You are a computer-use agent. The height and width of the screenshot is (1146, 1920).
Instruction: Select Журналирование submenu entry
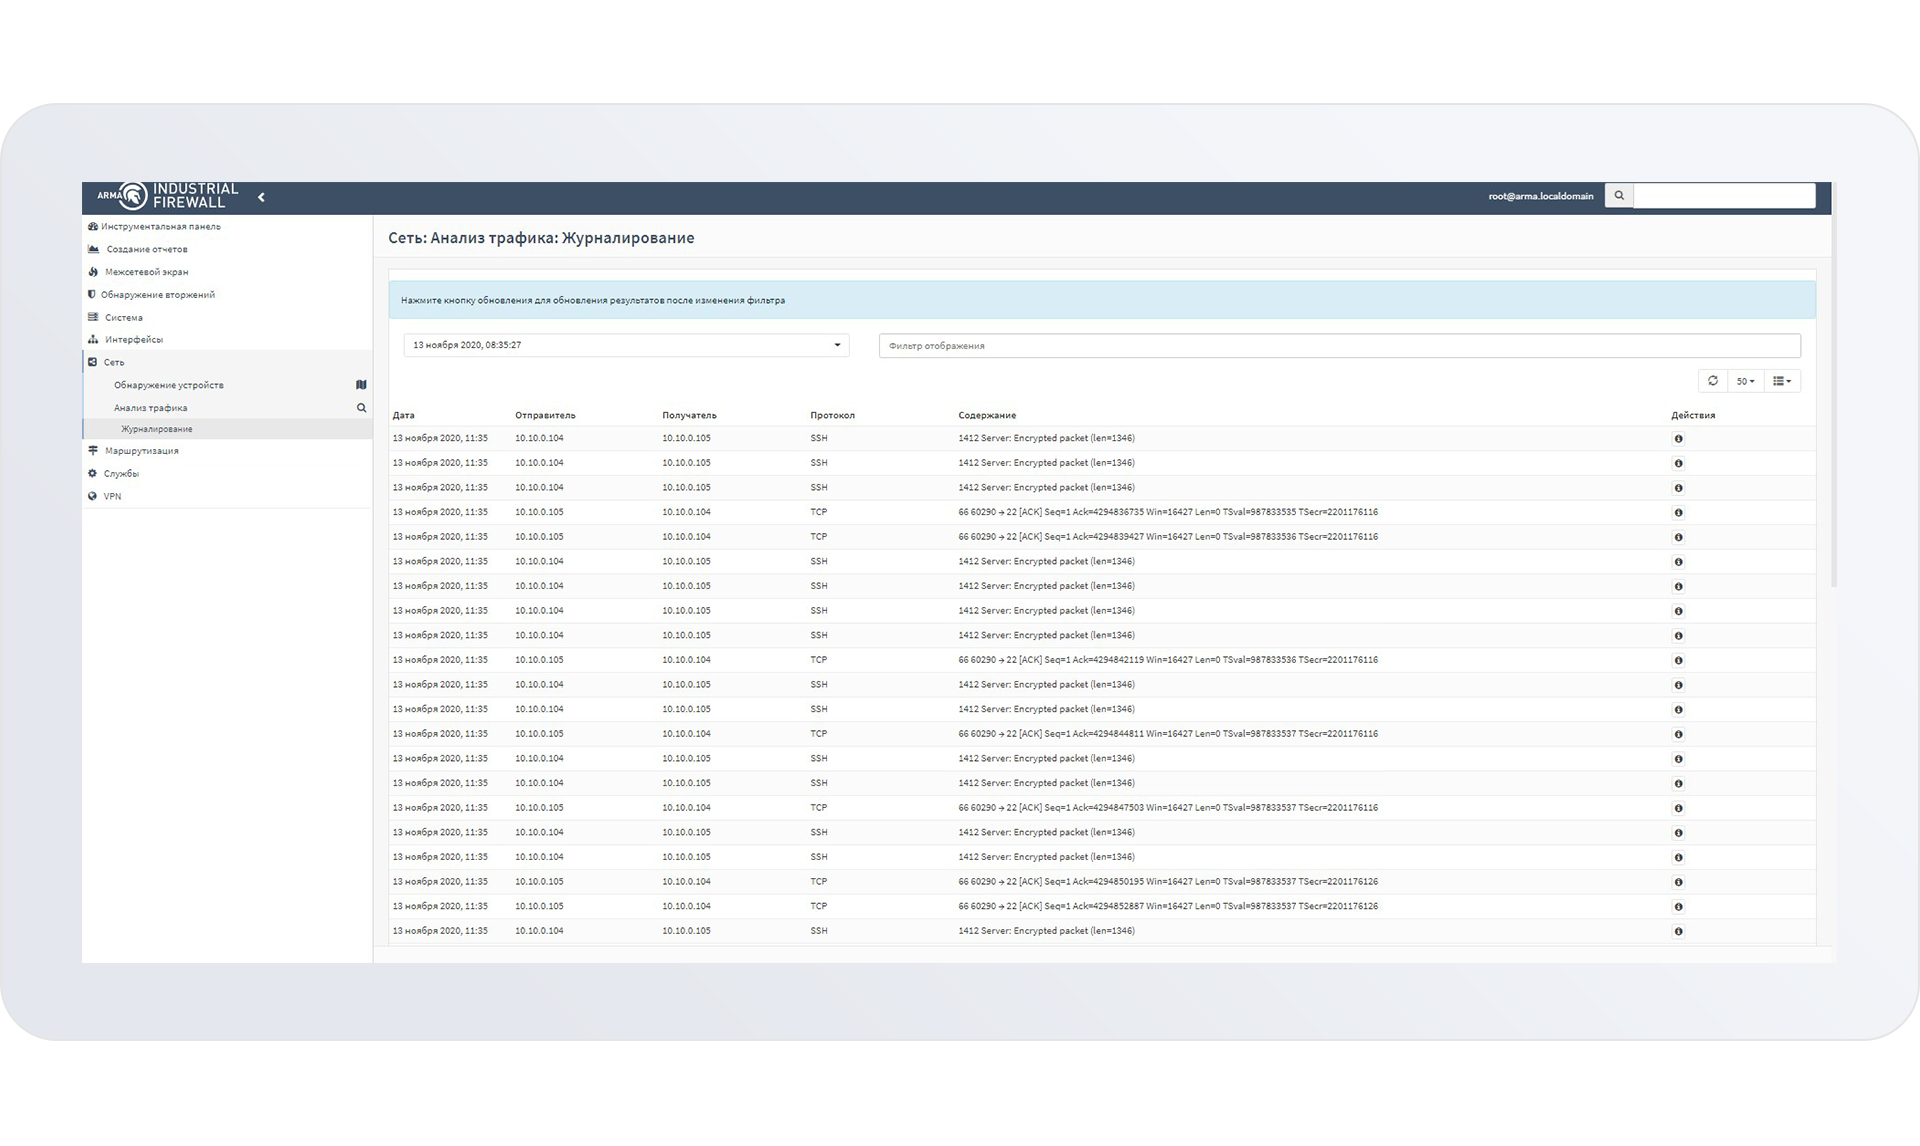coord(156,429)
